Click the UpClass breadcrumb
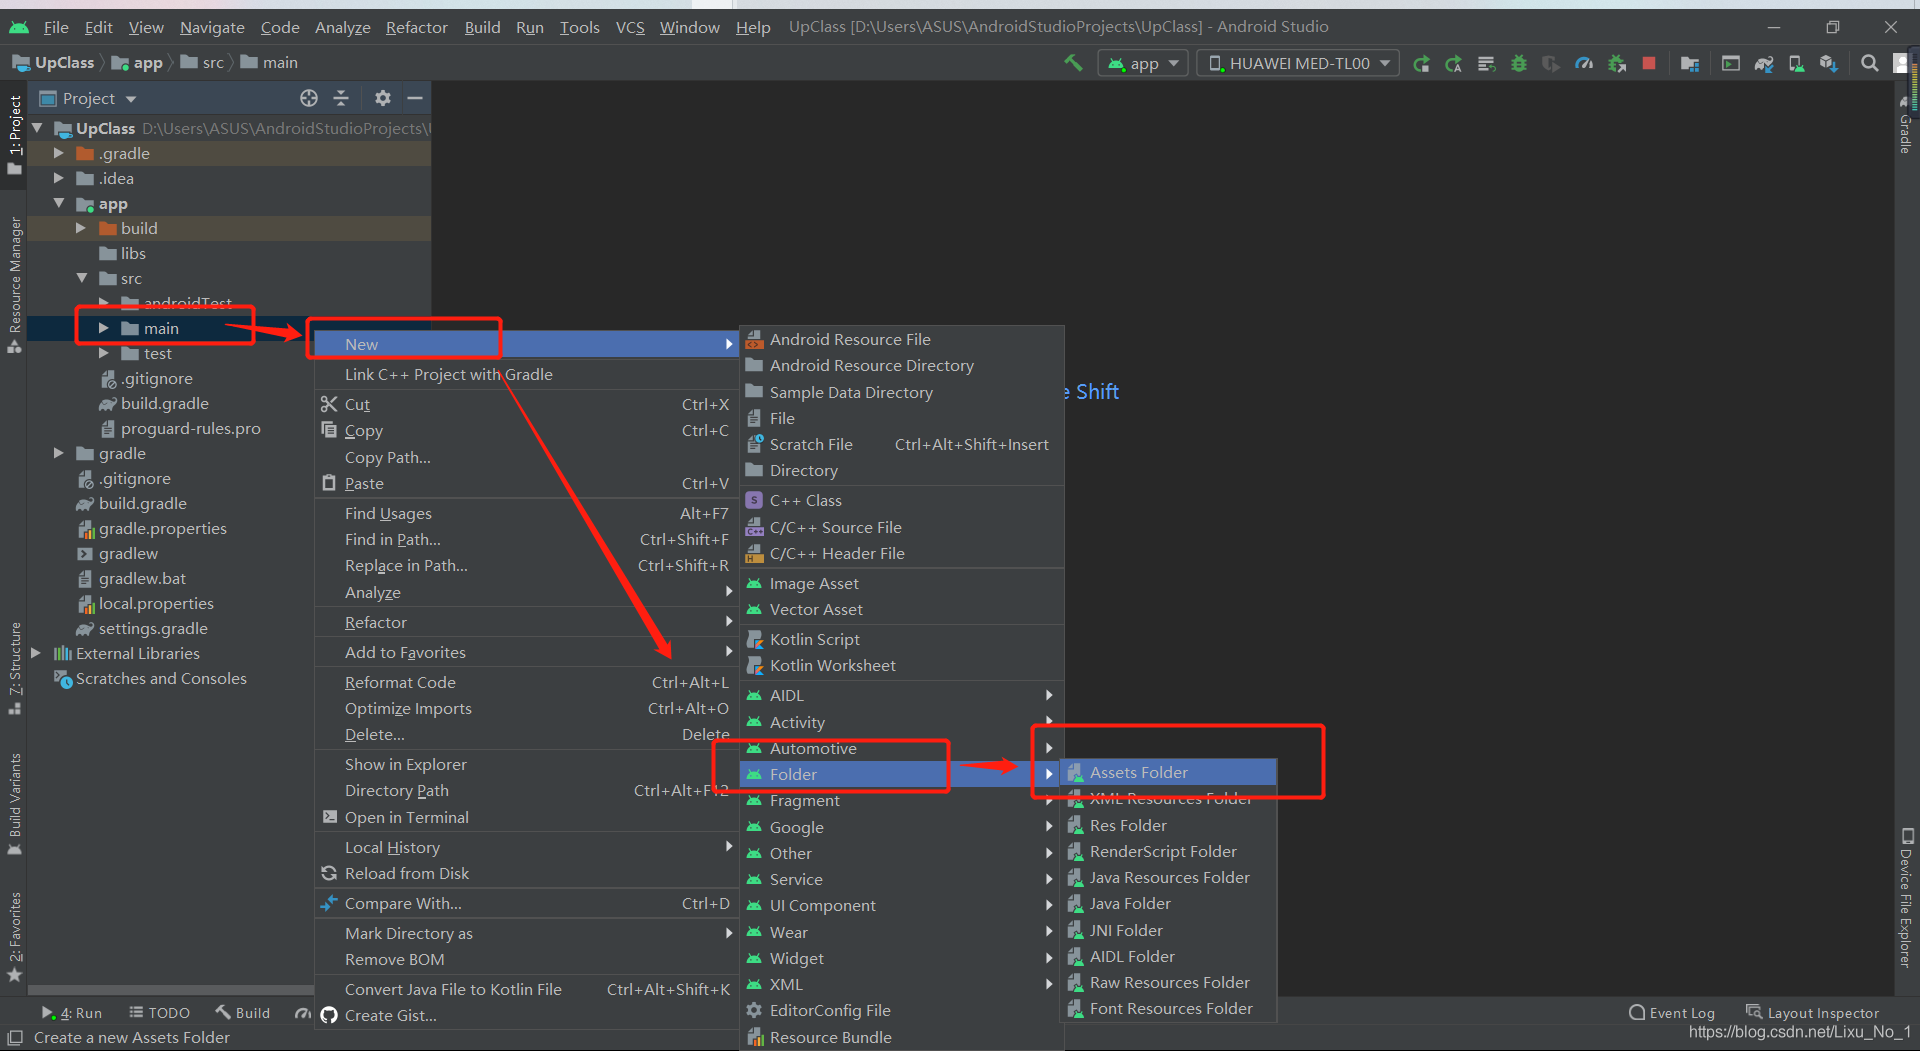1920x1051 pixels. [53, 63]
